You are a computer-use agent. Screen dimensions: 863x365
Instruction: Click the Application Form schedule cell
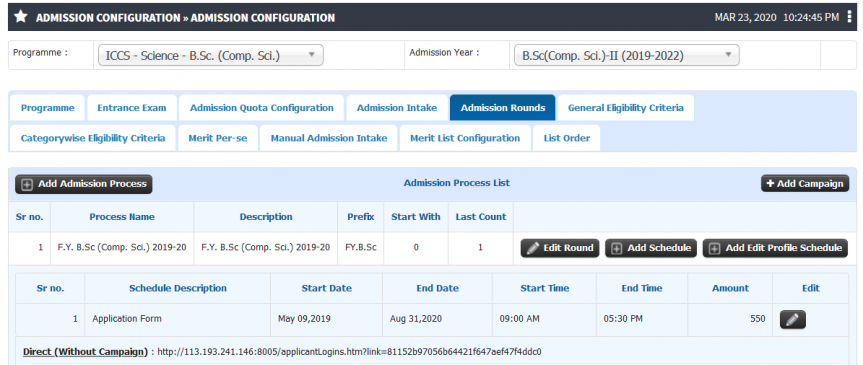(x=178, y=319)
